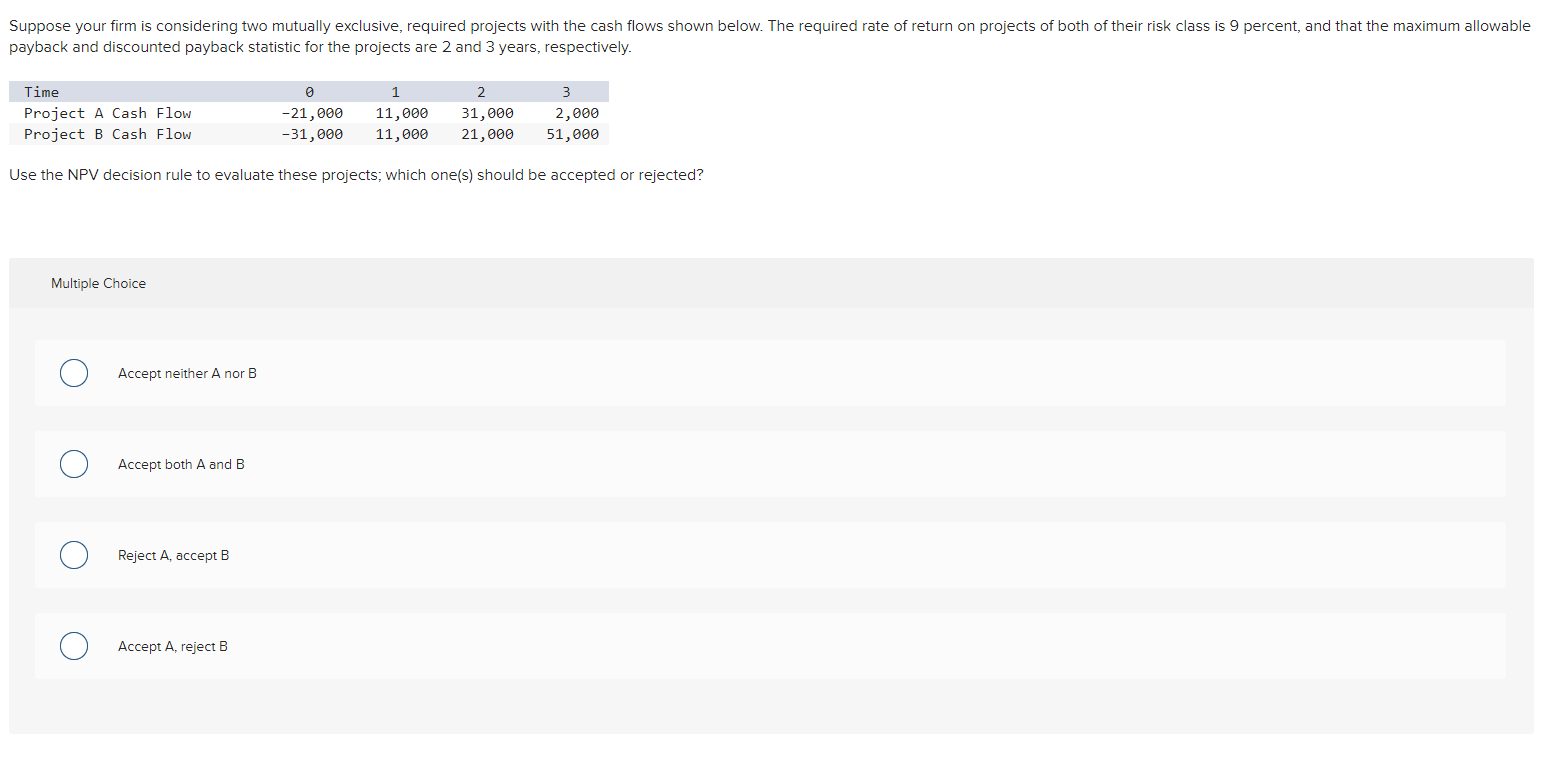The image size is (1560, 767).
Task: Click the 'Multiple Choice' header label
Action: 98,283
